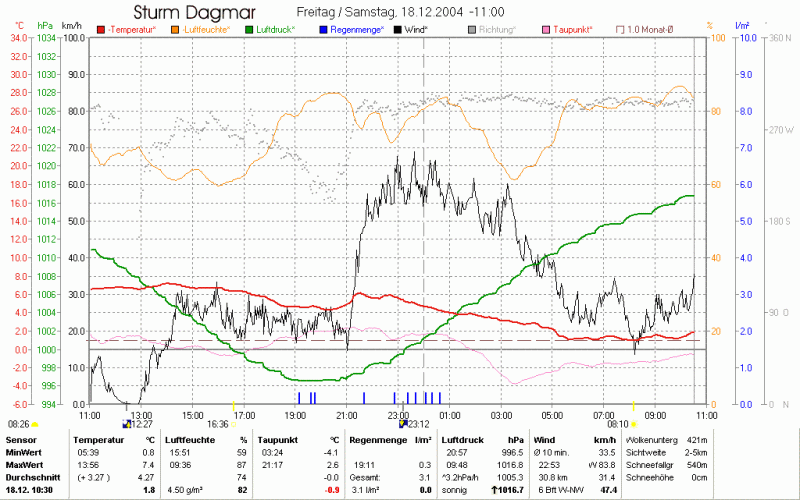Click the rain time entry 19:11

pos(364,465)
